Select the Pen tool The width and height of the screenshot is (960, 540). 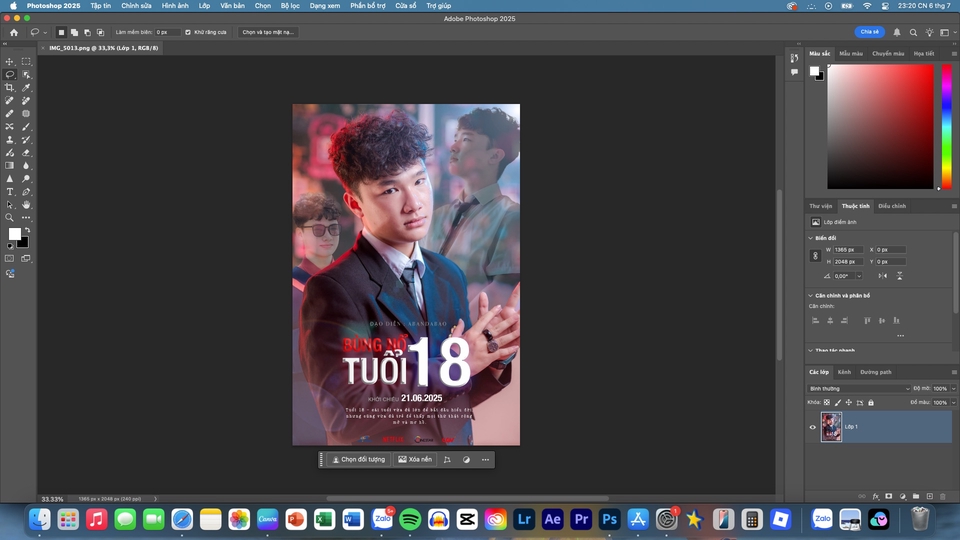tap(26, 192)
